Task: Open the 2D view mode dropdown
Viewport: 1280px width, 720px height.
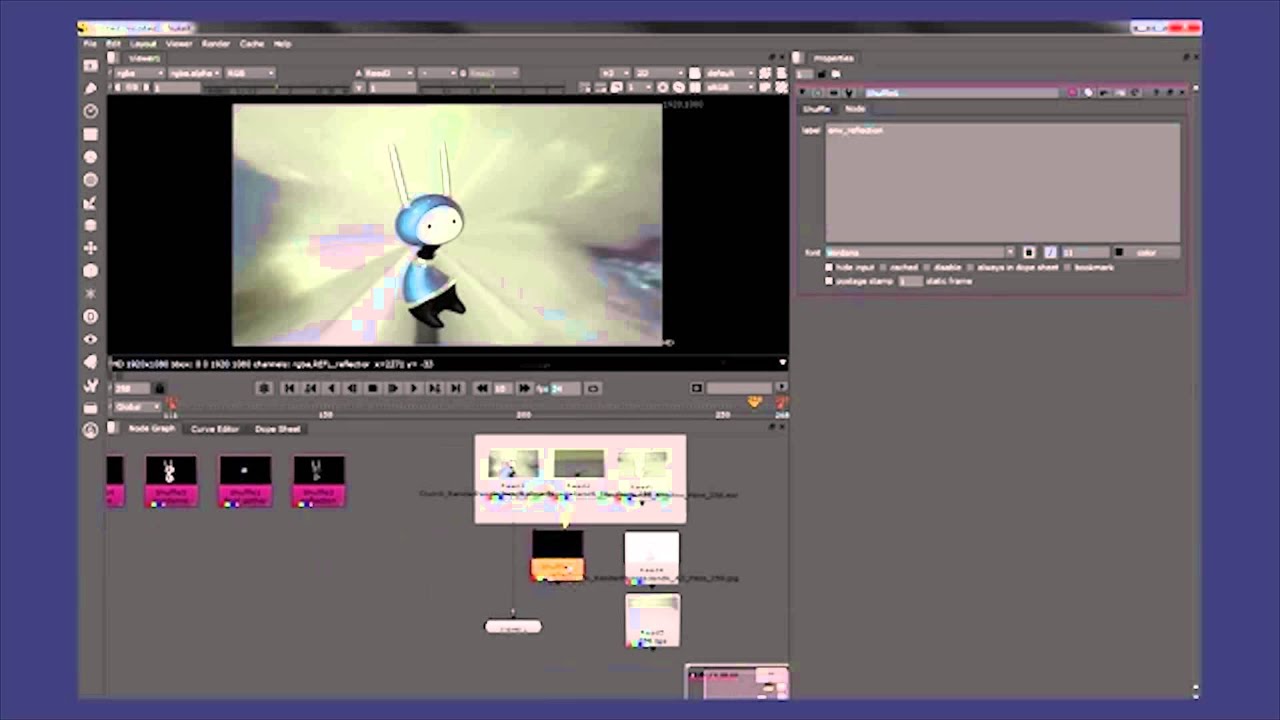Action: tap(658, 73)
